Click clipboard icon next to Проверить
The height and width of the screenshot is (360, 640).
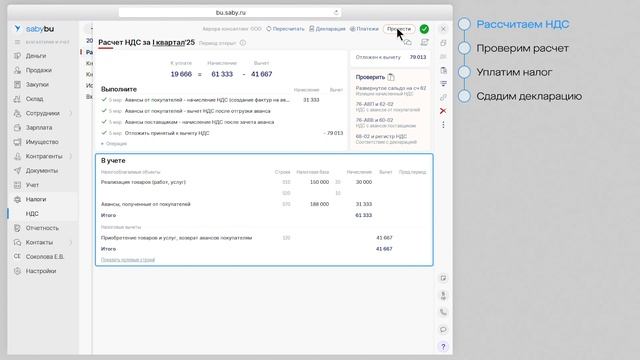391,77
